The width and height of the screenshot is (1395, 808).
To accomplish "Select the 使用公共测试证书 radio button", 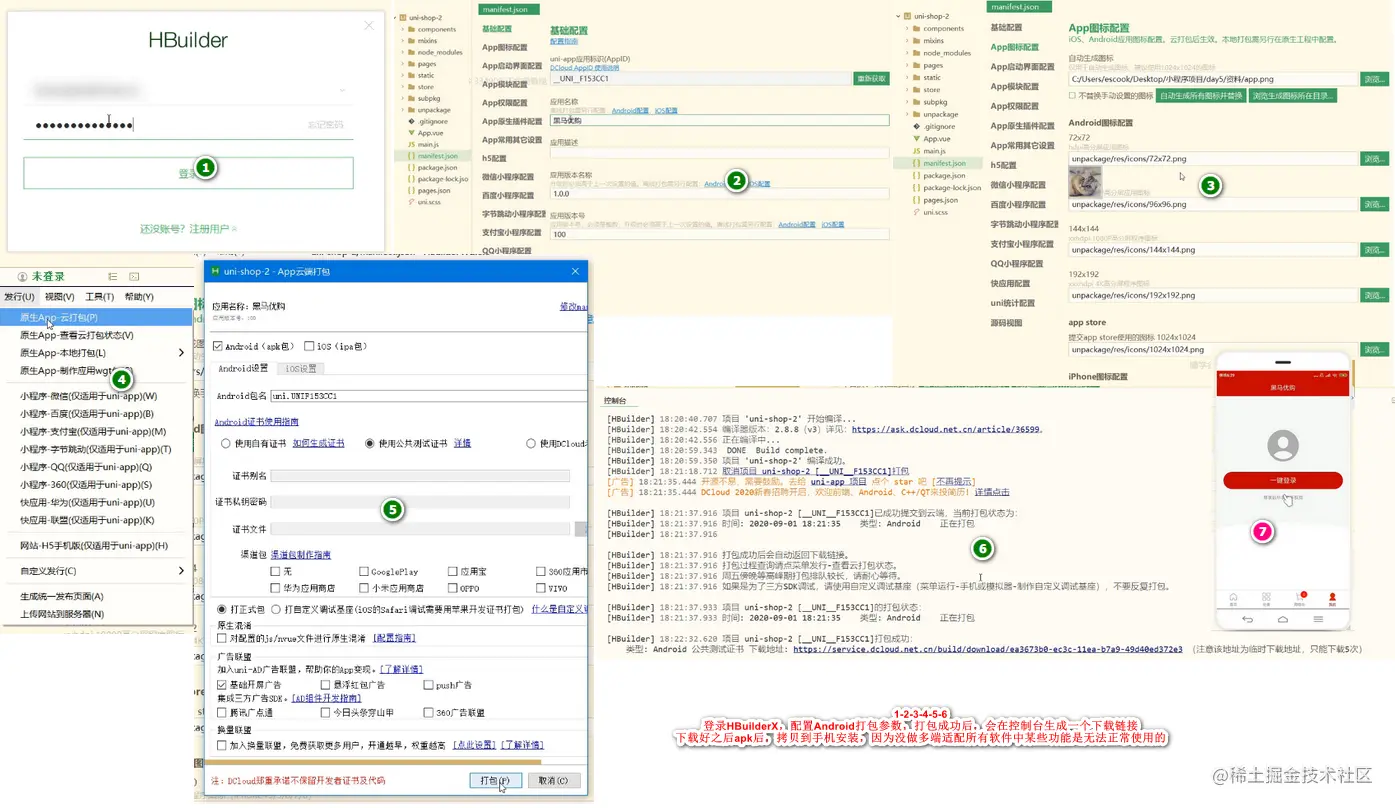I will [370, 443].
